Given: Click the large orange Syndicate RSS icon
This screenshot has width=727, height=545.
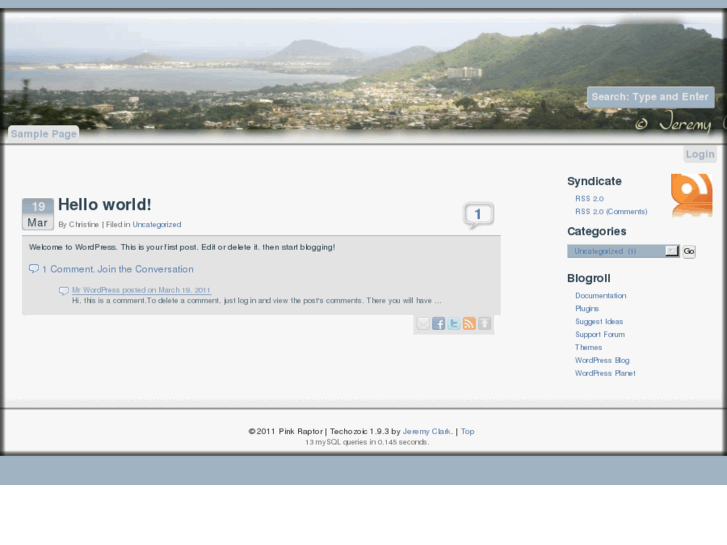Looking at the screenshot, I should tap(691, 194).
